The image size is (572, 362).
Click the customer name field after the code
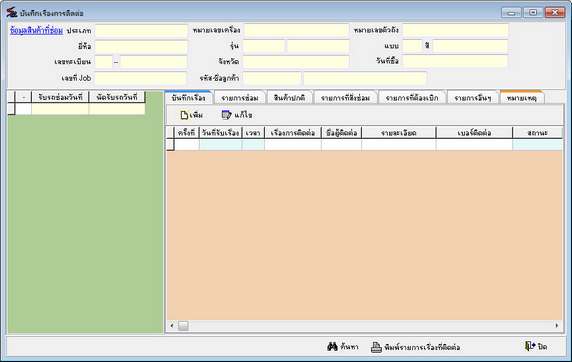365,78
